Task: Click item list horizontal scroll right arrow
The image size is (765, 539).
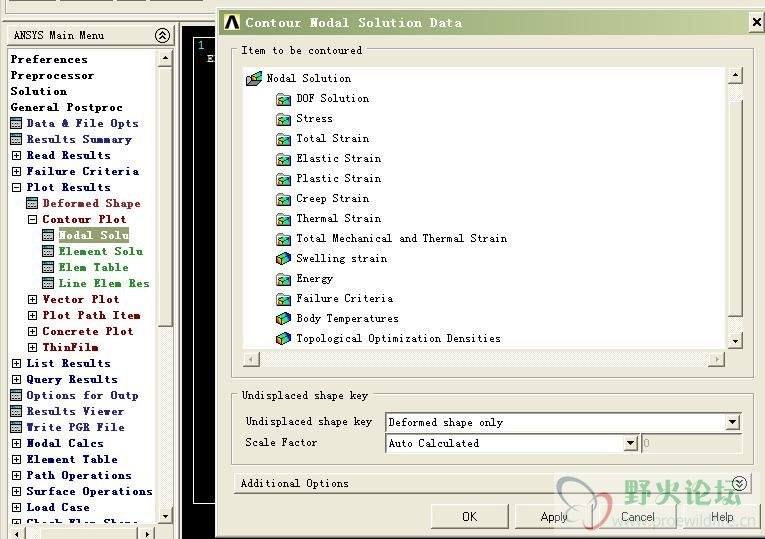Action: point(716,359)
